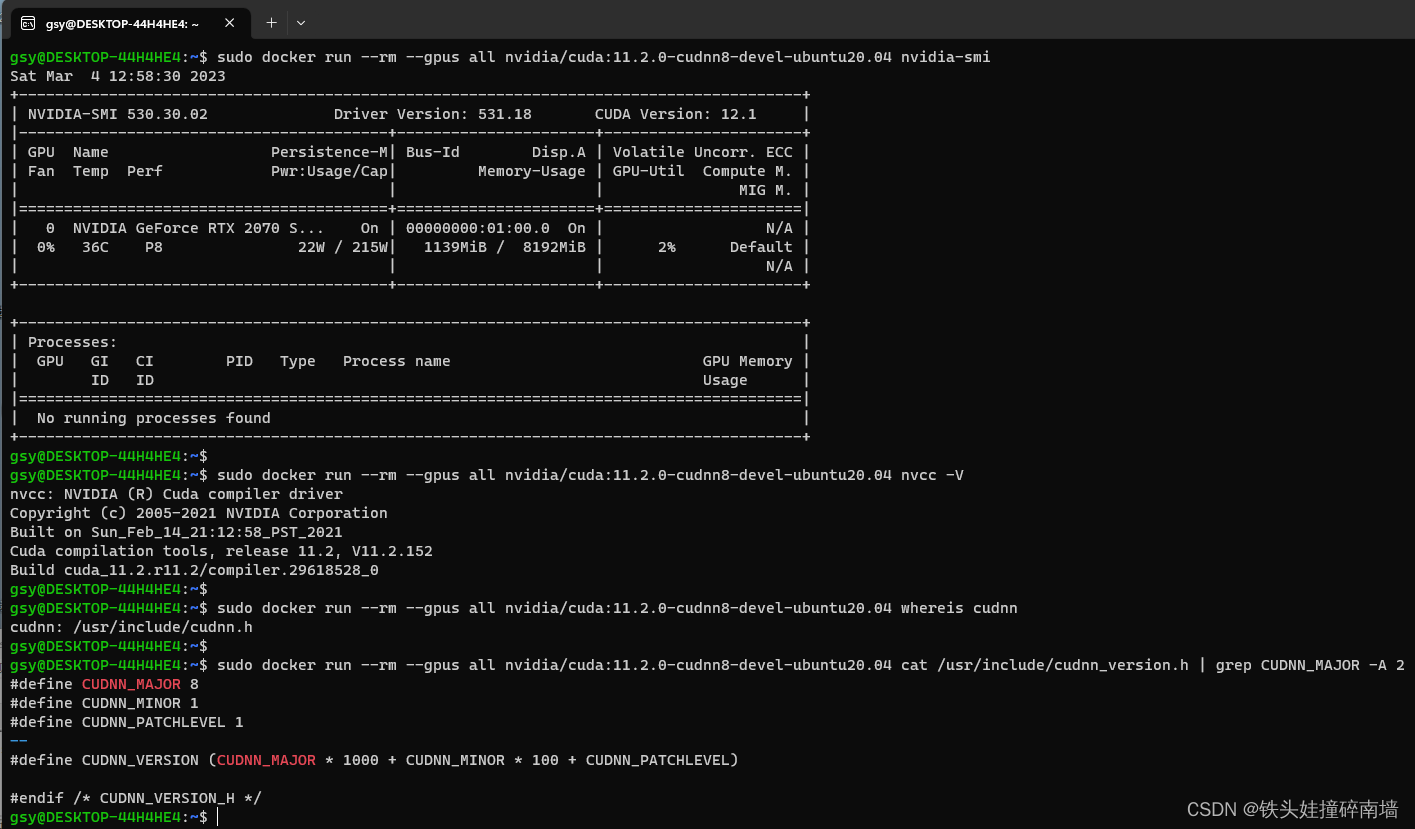
Task: Click the 00000000:01:00.0 bus ID
Action: (x=478, y=228)
